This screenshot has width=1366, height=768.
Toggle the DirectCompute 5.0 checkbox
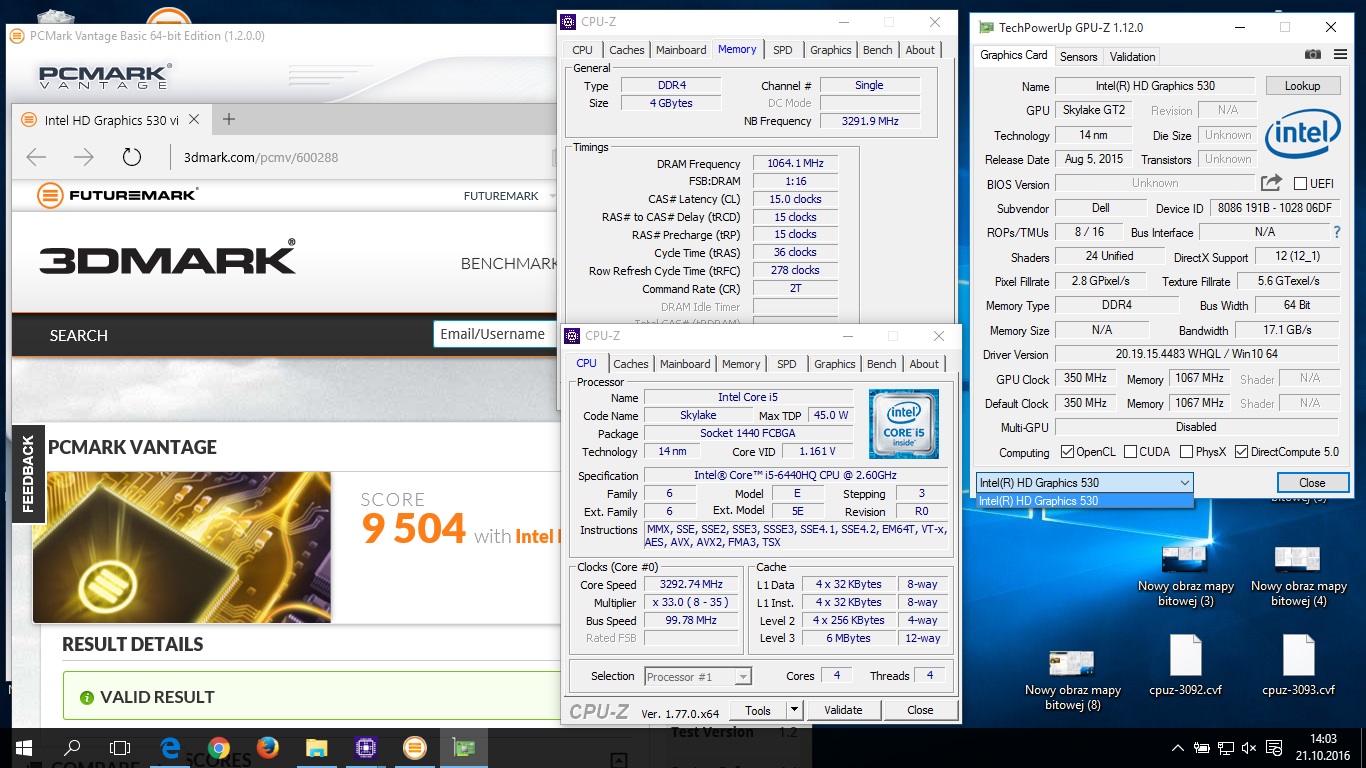click(1242, 452)
